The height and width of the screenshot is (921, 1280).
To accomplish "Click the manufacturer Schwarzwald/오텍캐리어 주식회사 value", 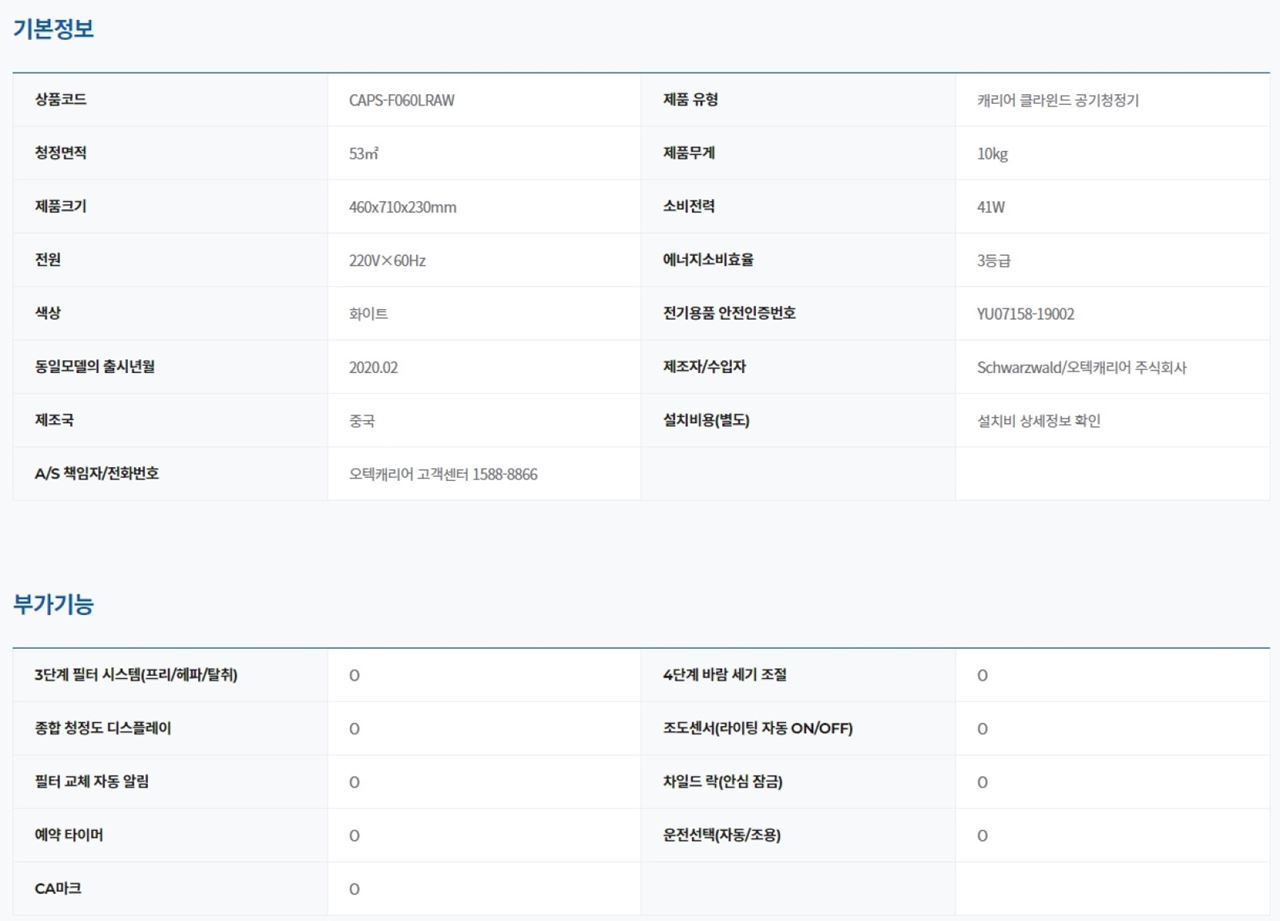I will pyautogui.click(x=1081, y=367).
